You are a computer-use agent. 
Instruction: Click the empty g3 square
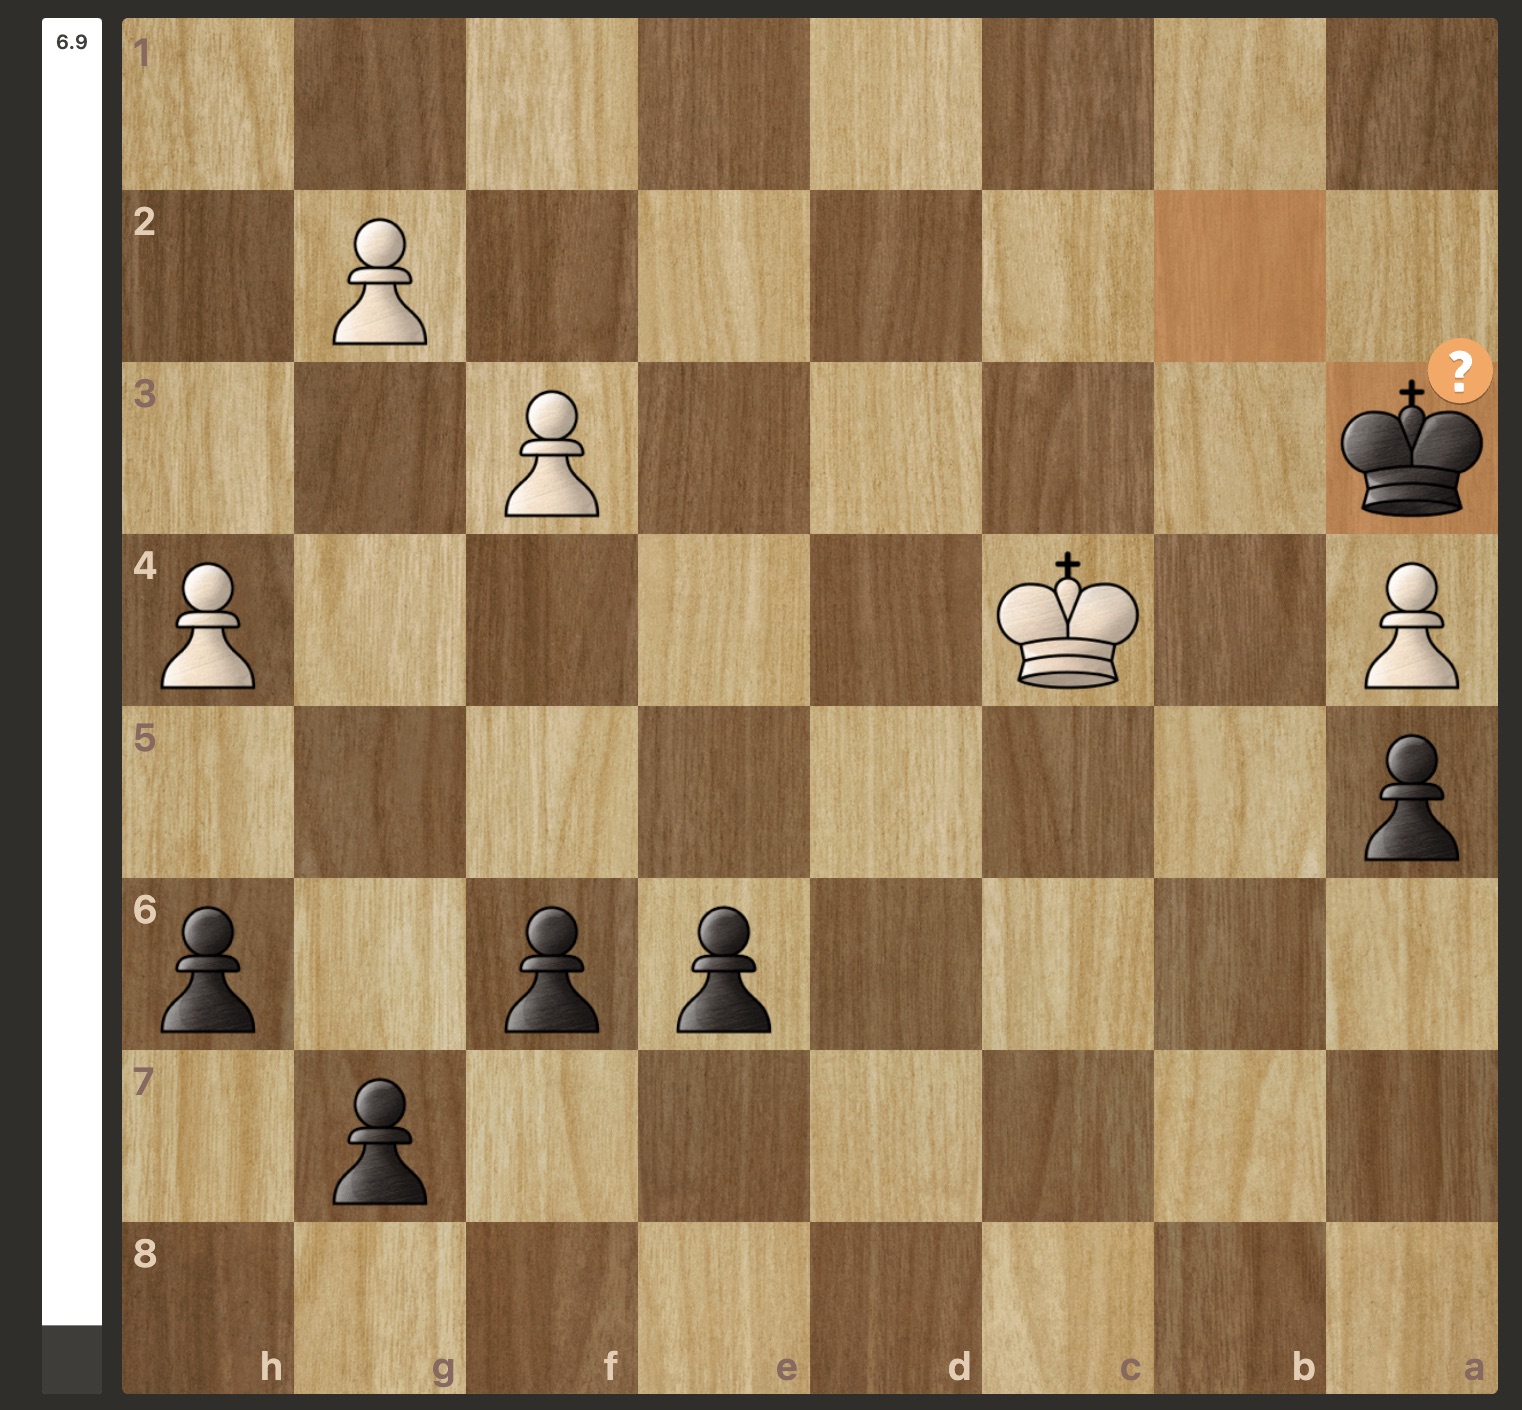(380, 448)
